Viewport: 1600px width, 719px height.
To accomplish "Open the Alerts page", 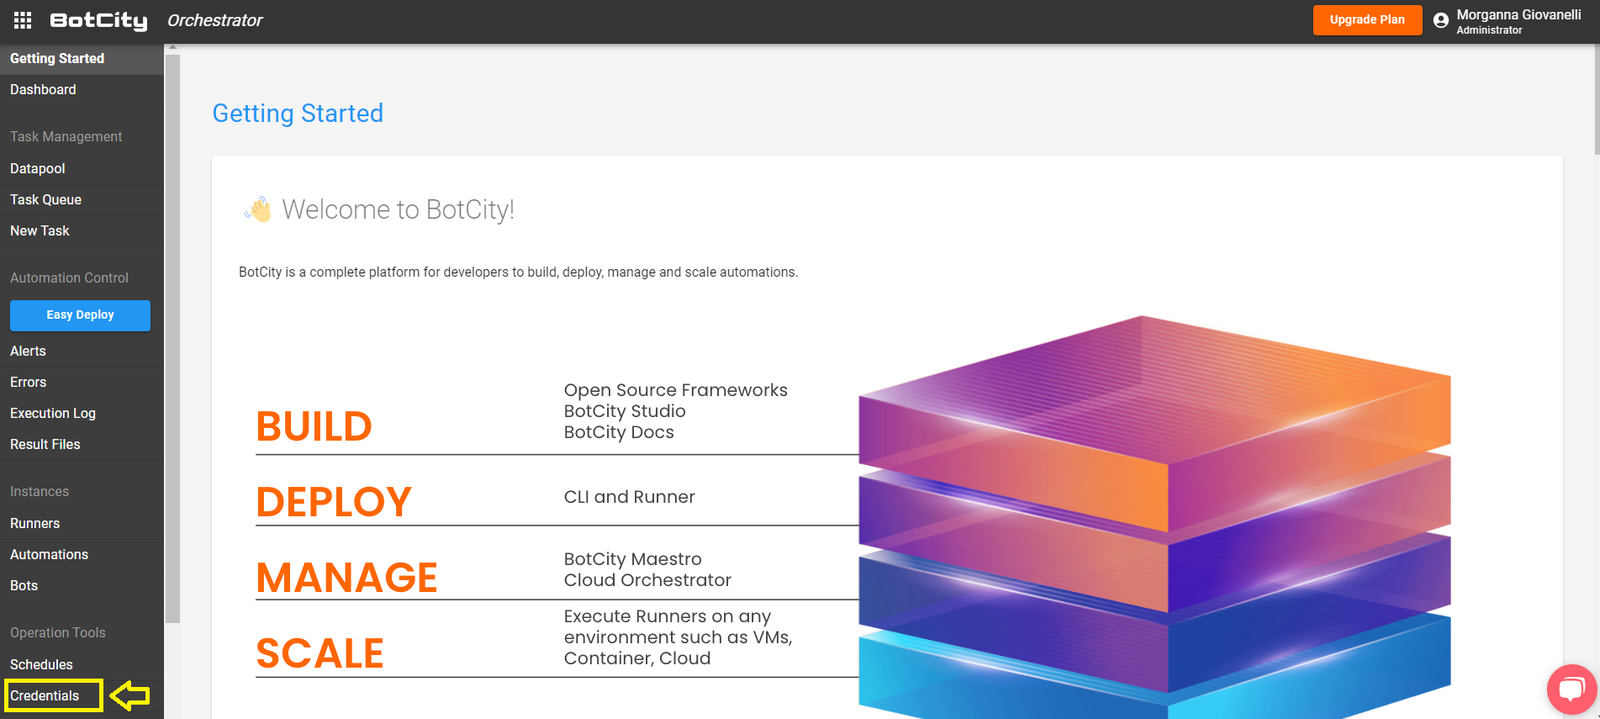I will pyautogui.click(x=82, y=351).
